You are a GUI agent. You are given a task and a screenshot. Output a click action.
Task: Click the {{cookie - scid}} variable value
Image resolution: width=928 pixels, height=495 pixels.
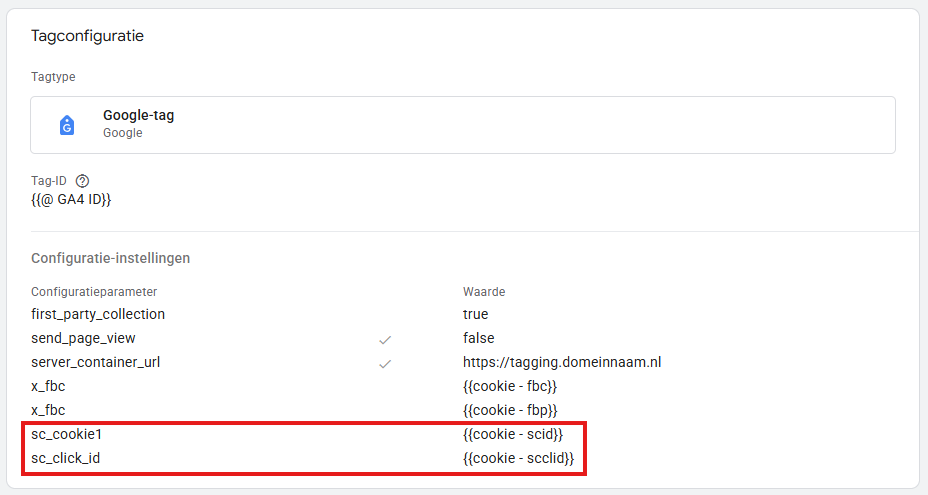513,434
